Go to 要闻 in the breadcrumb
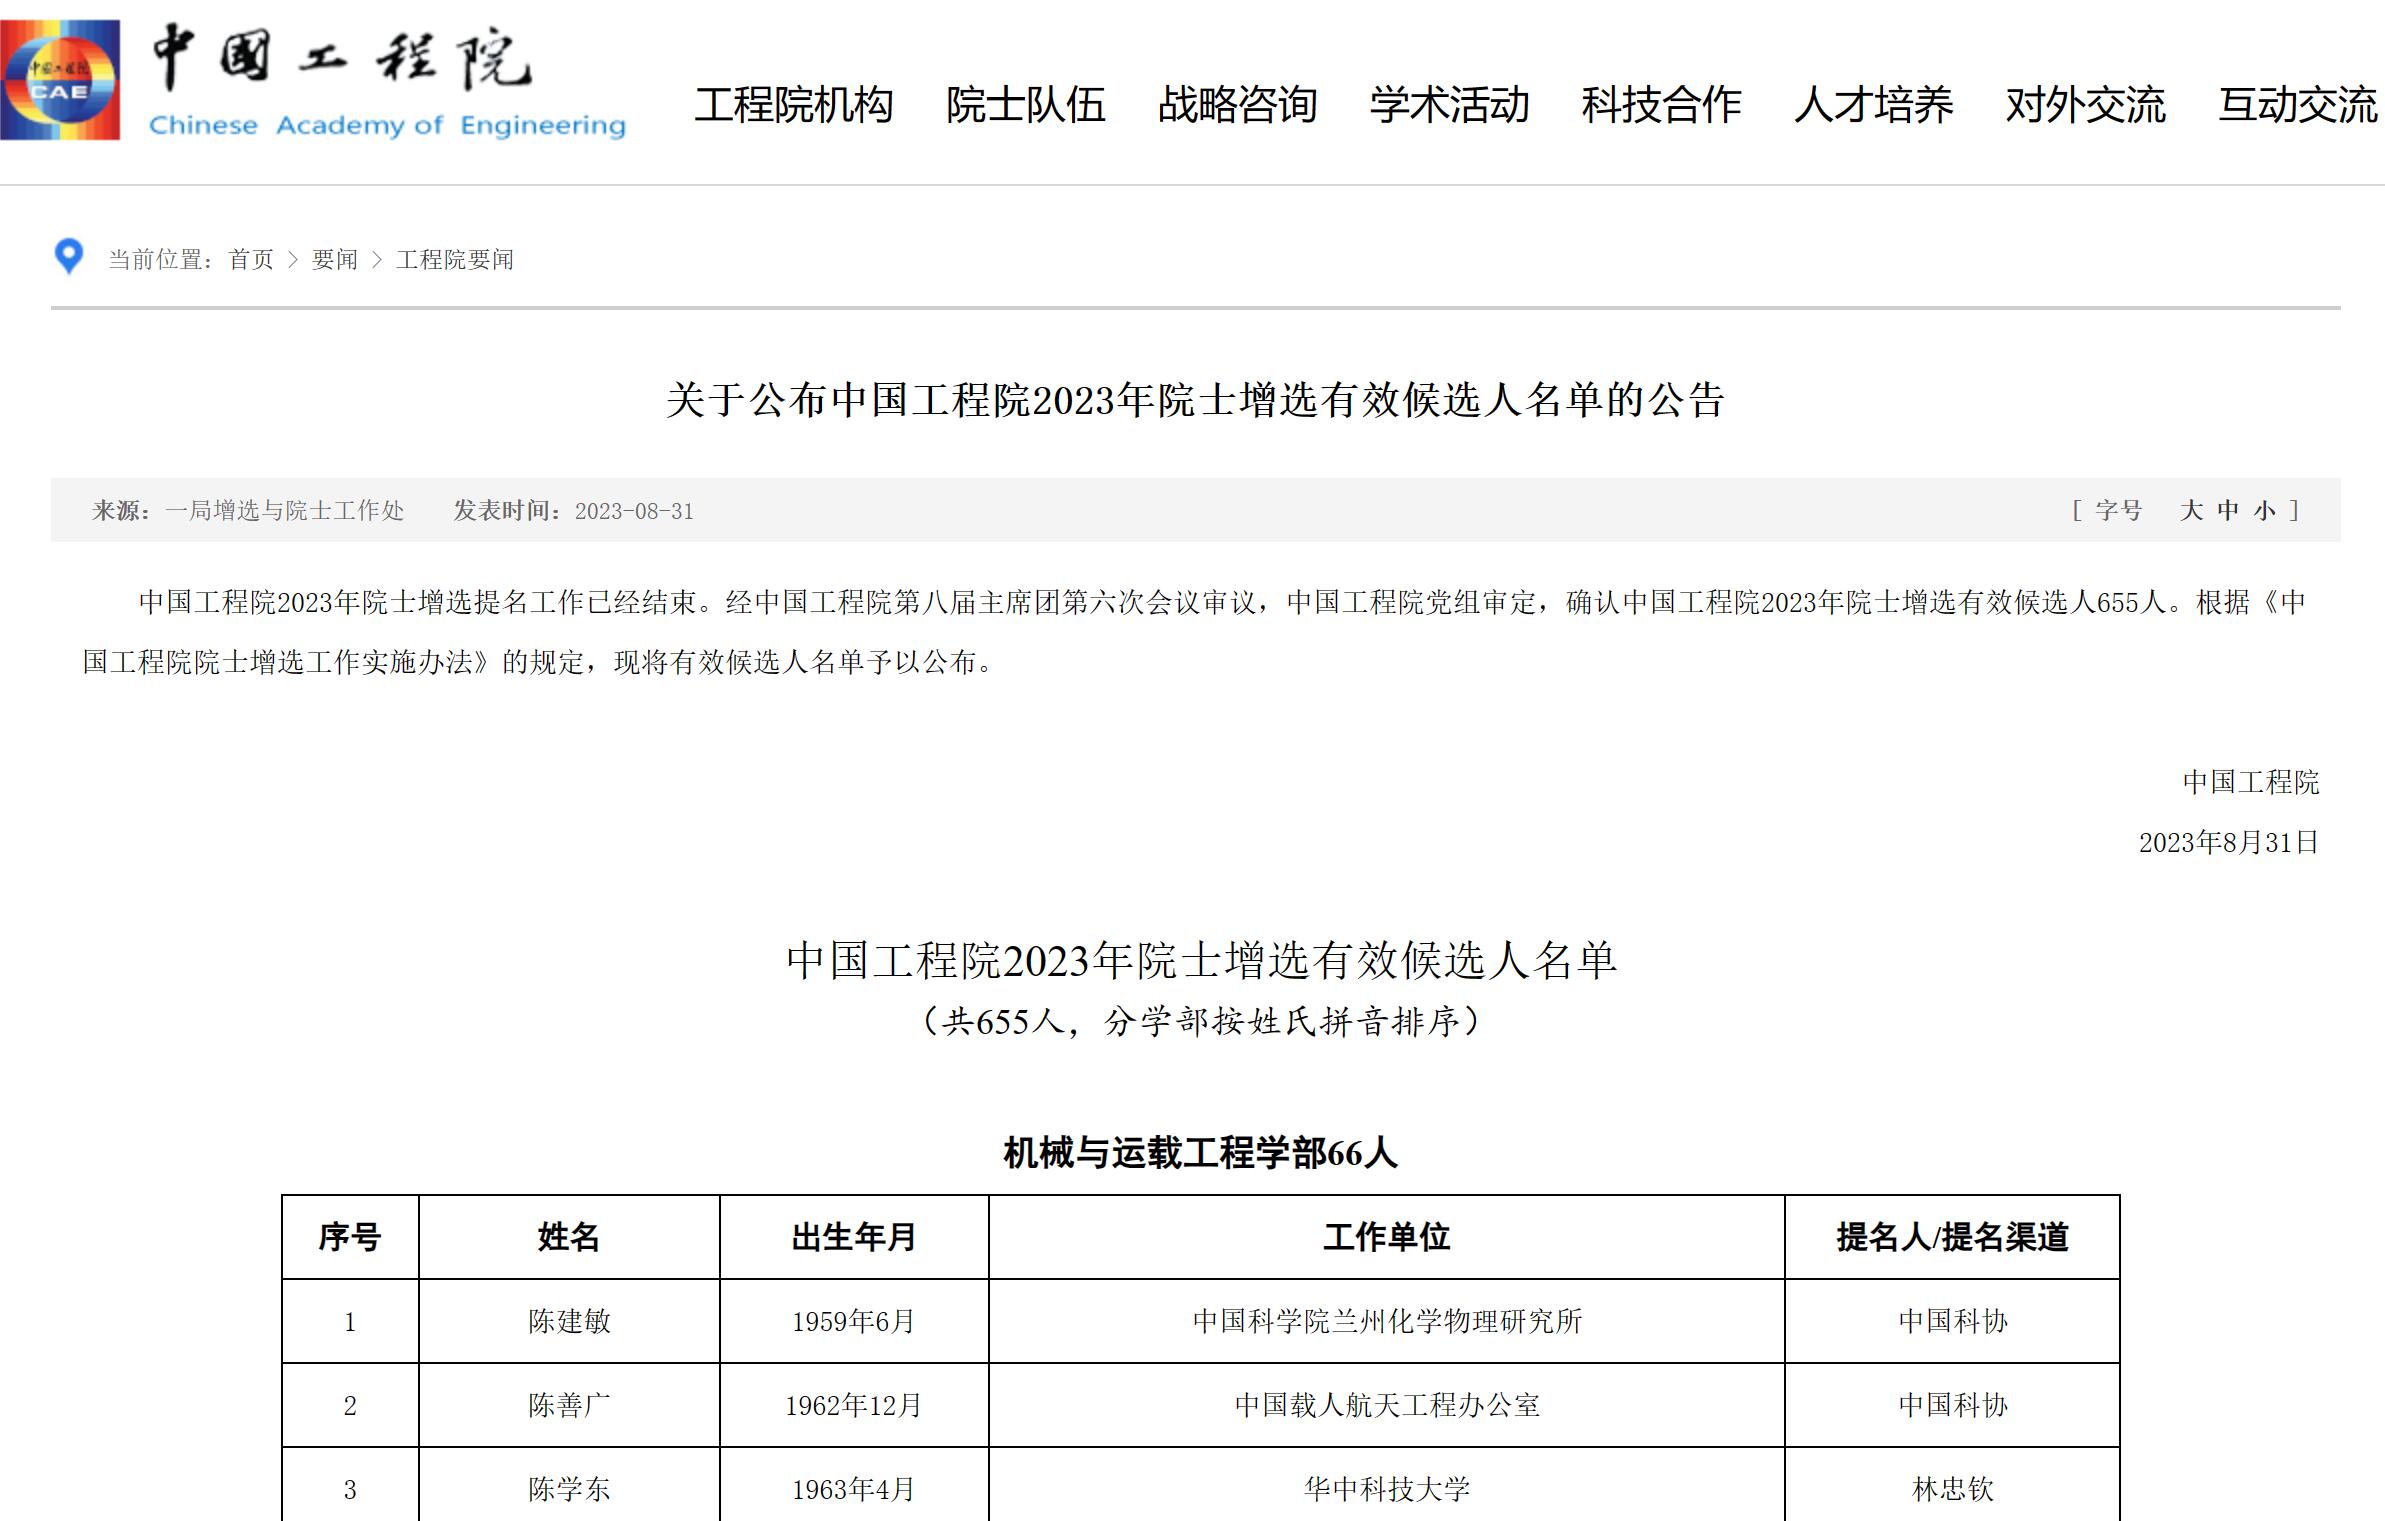 pyautogui.click(x=335, y=260)
